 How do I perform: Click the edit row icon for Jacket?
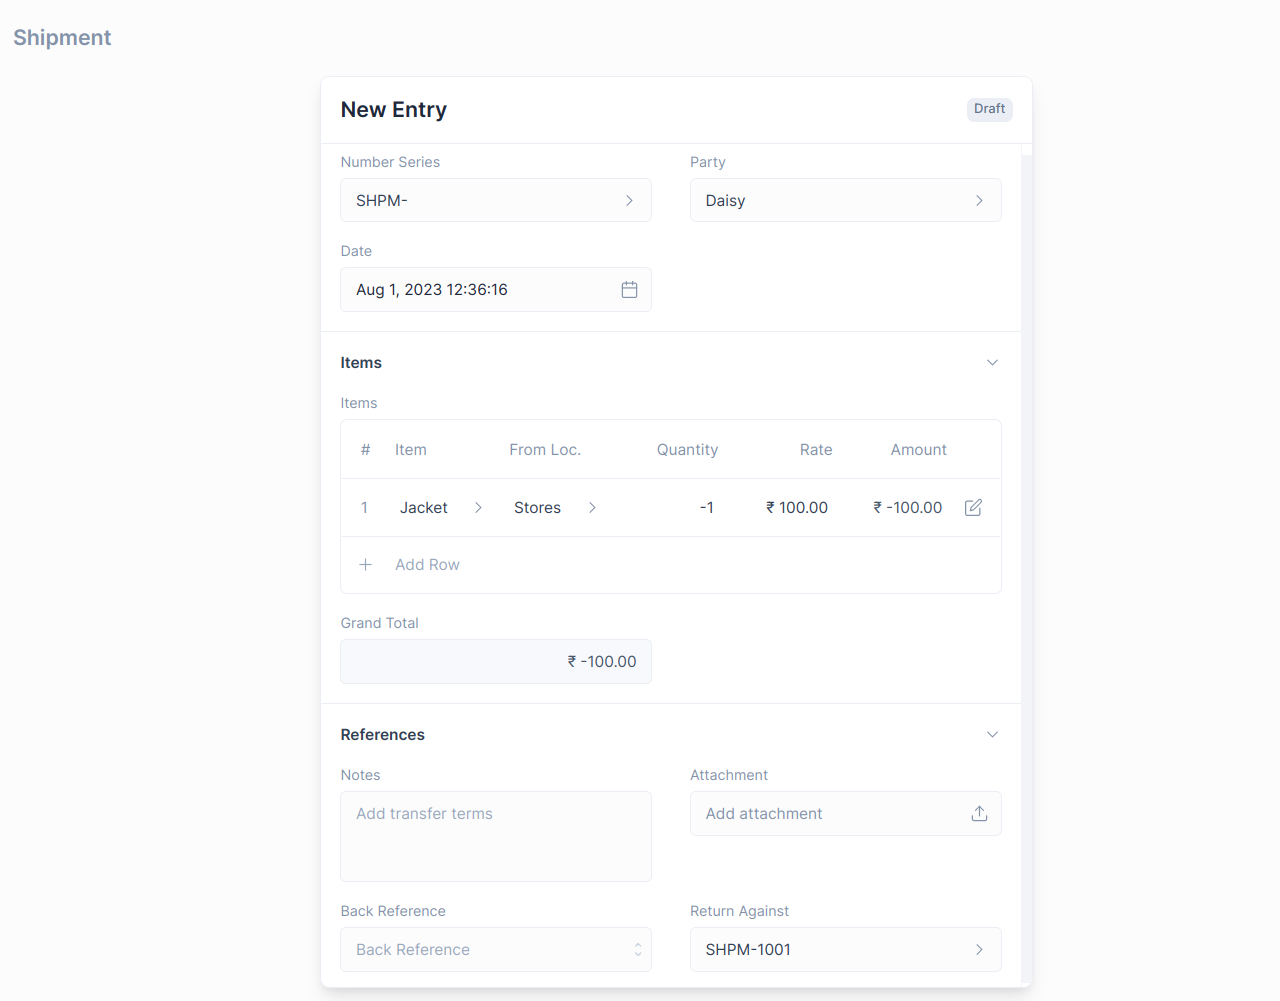click(x=973, y=508)
